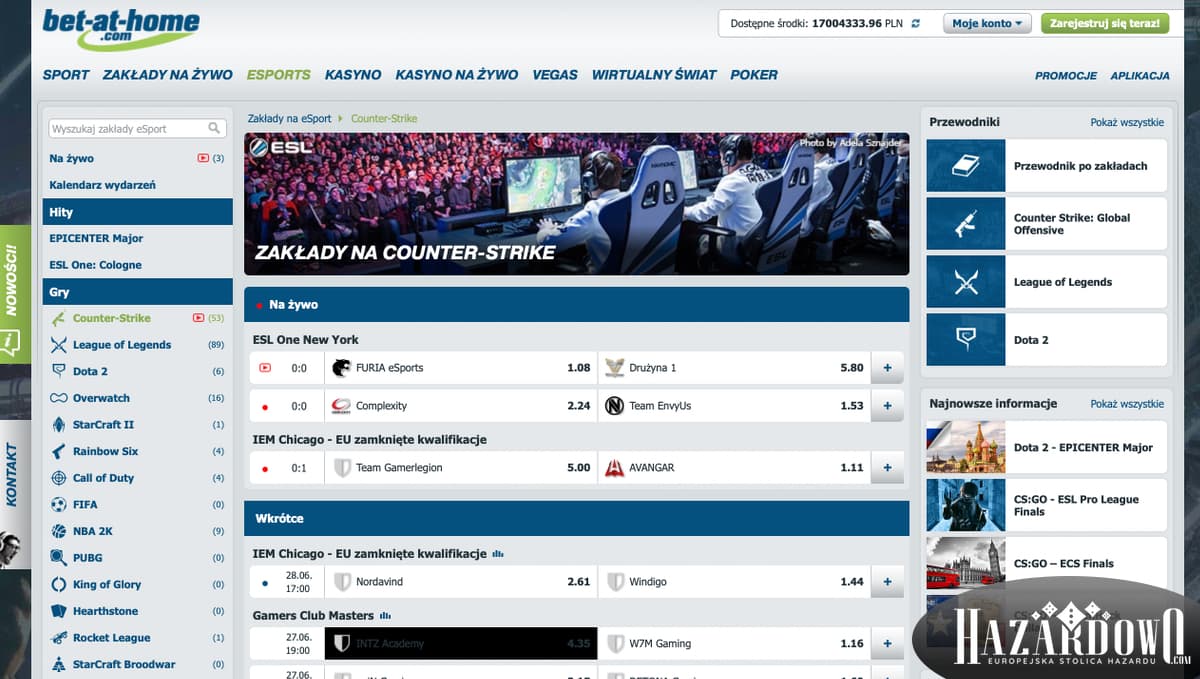Bet on Windigo odds 1.44

pos(734,582)
